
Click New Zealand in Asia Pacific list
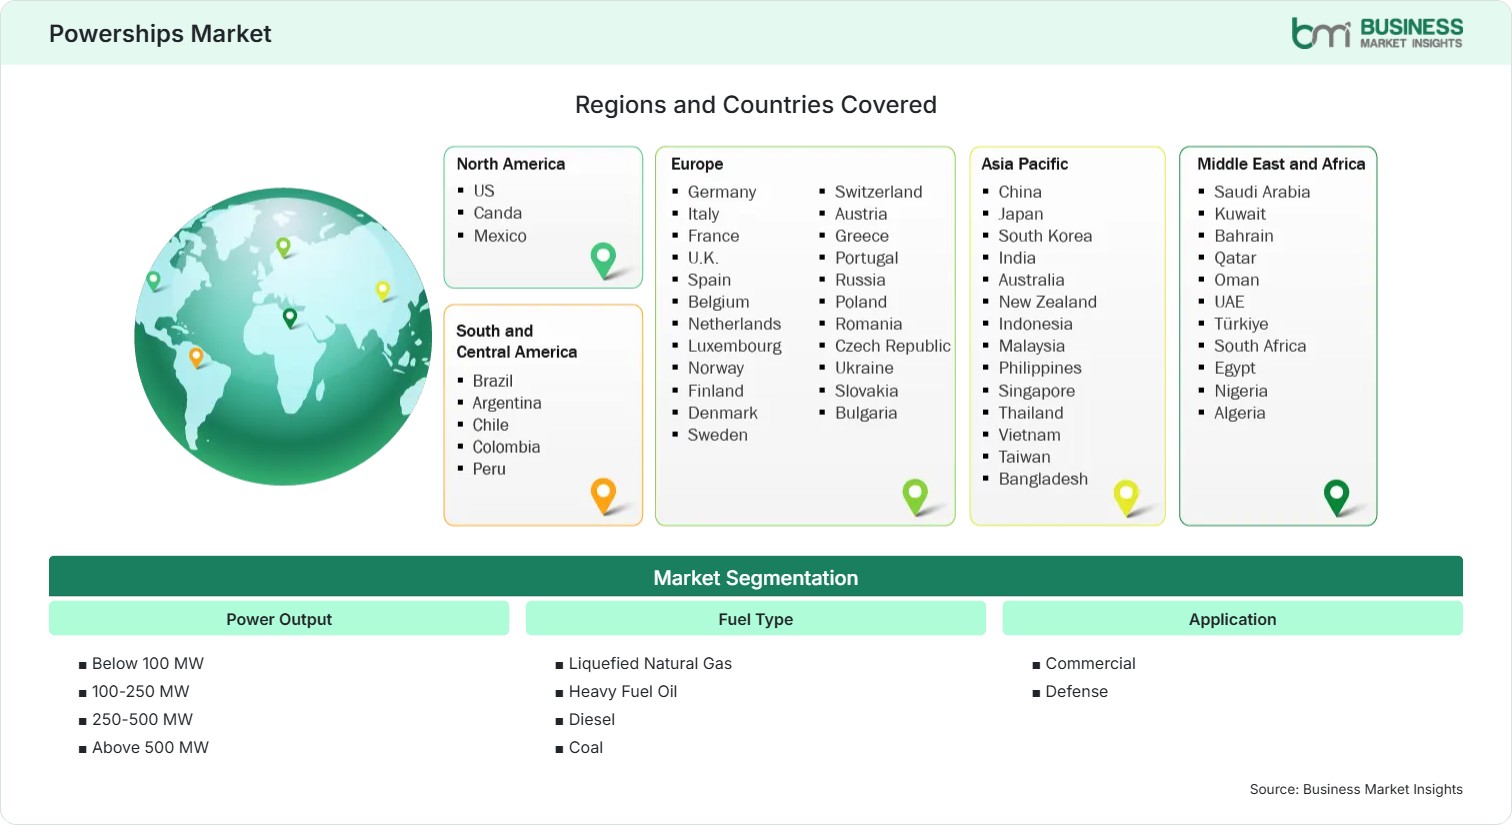(1048, 302)
